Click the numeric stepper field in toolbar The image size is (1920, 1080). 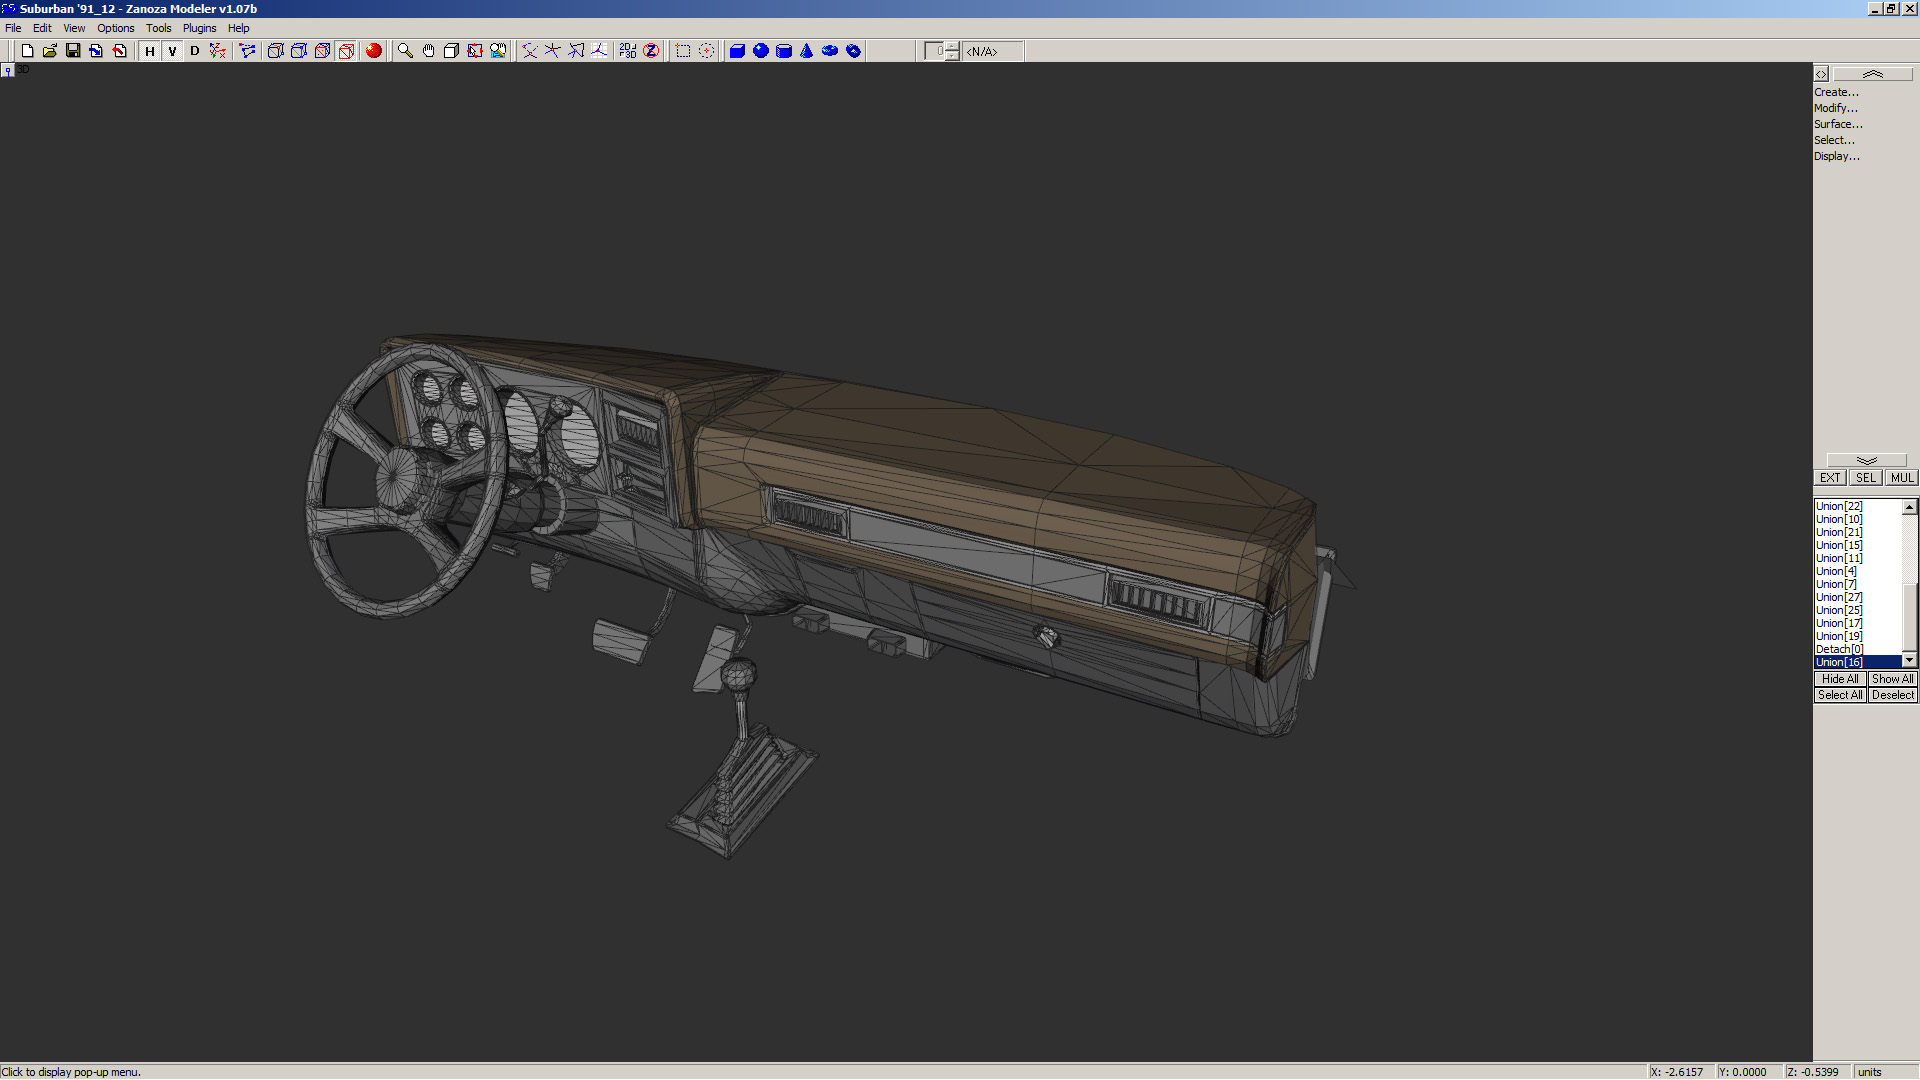click(936, 51)
